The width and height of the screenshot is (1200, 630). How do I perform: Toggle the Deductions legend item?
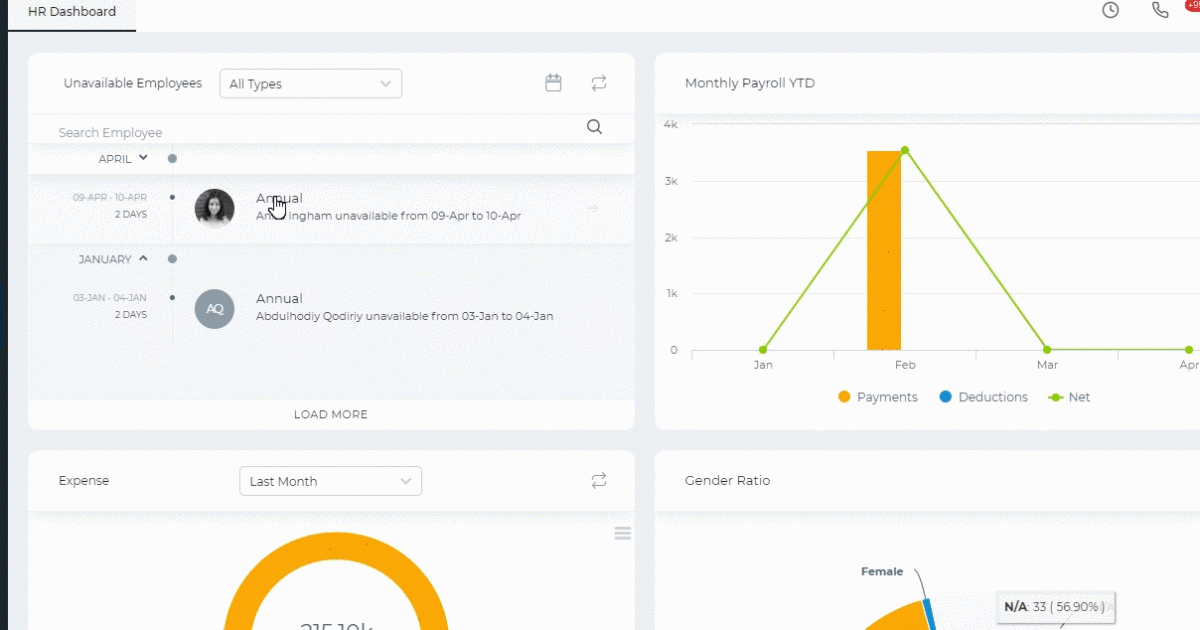(983, 397)
